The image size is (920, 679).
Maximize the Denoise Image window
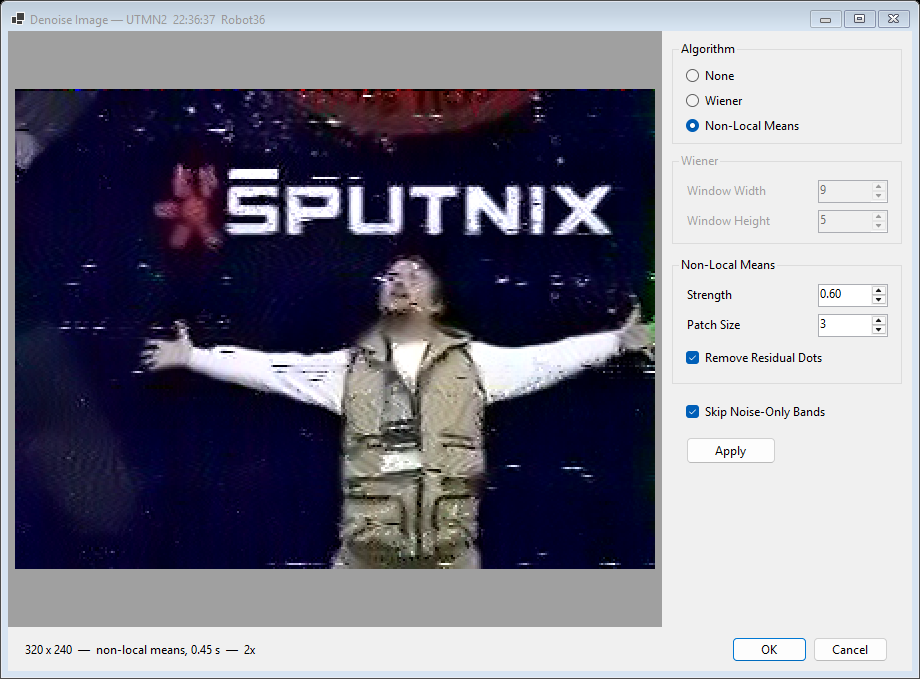[x=860, y=19]
